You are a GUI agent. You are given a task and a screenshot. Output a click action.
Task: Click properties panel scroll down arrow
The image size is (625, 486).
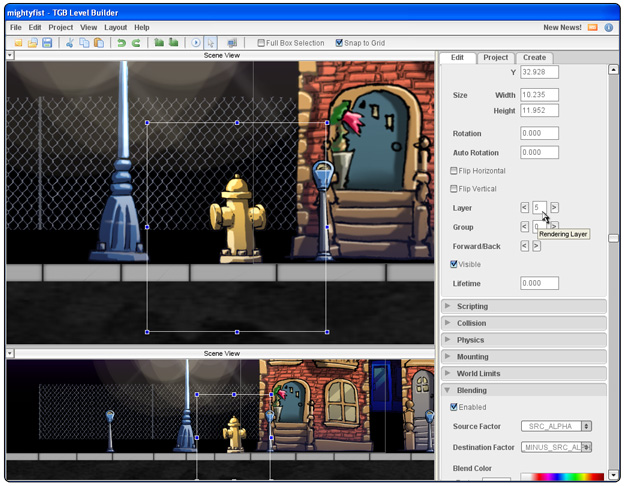tap(613, 475)
